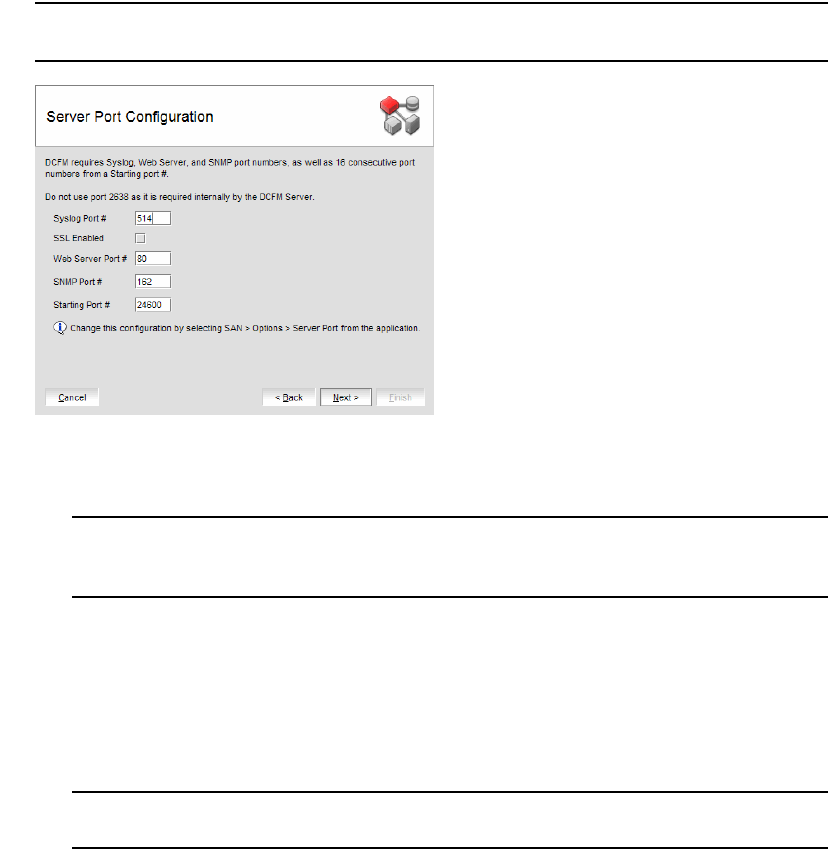Click the 'Do not use port 2638' warning
This screenshot has height=854, width=828.
[180, 197]
